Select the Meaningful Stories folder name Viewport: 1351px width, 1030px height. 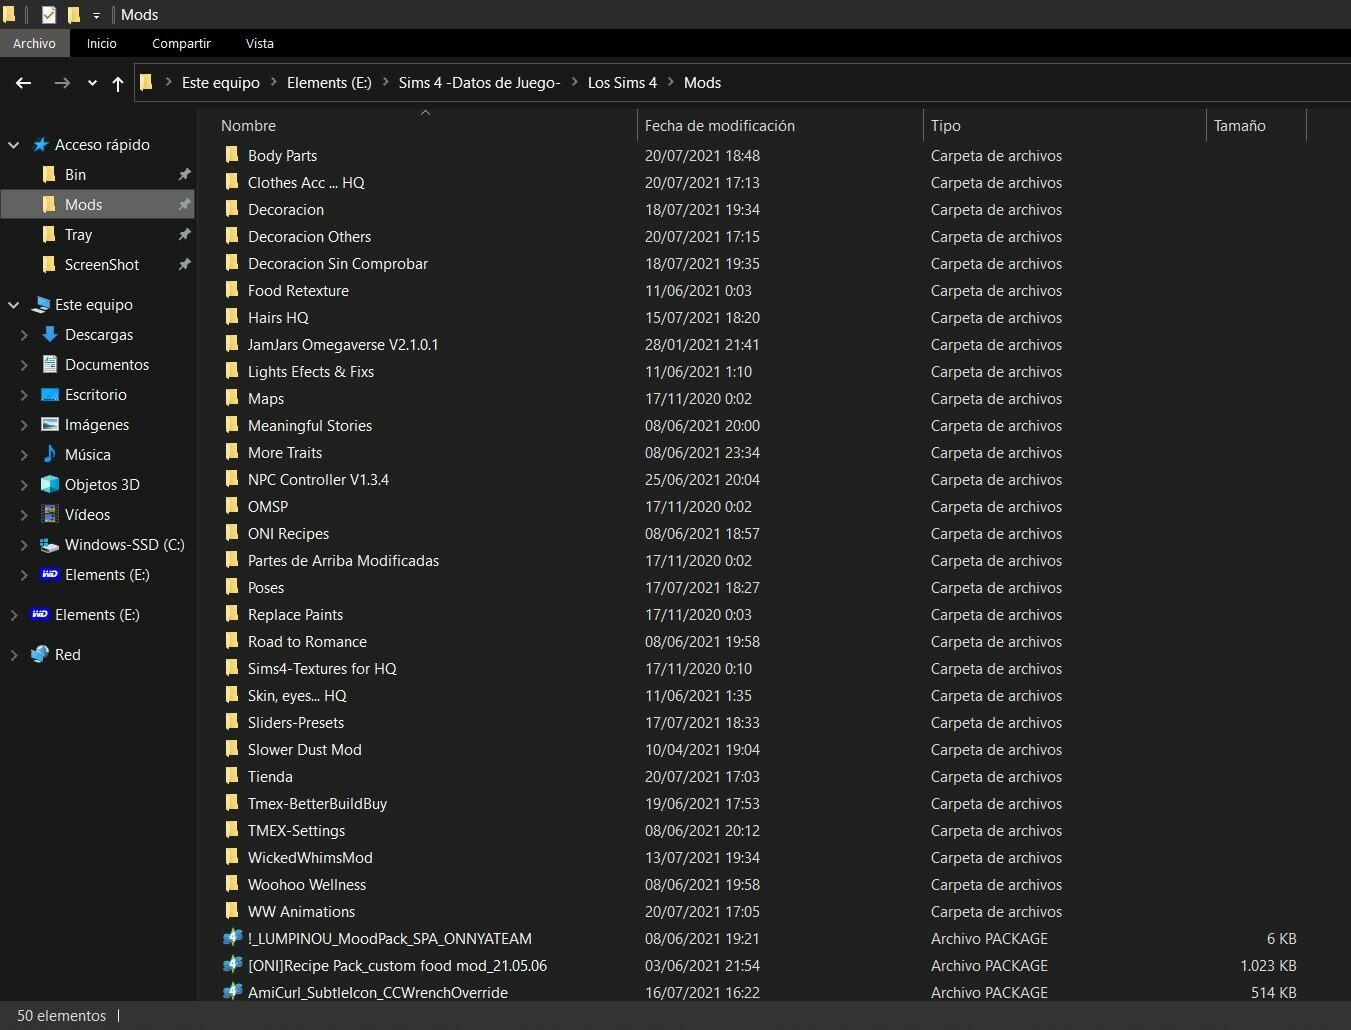(x=310, y=425)
